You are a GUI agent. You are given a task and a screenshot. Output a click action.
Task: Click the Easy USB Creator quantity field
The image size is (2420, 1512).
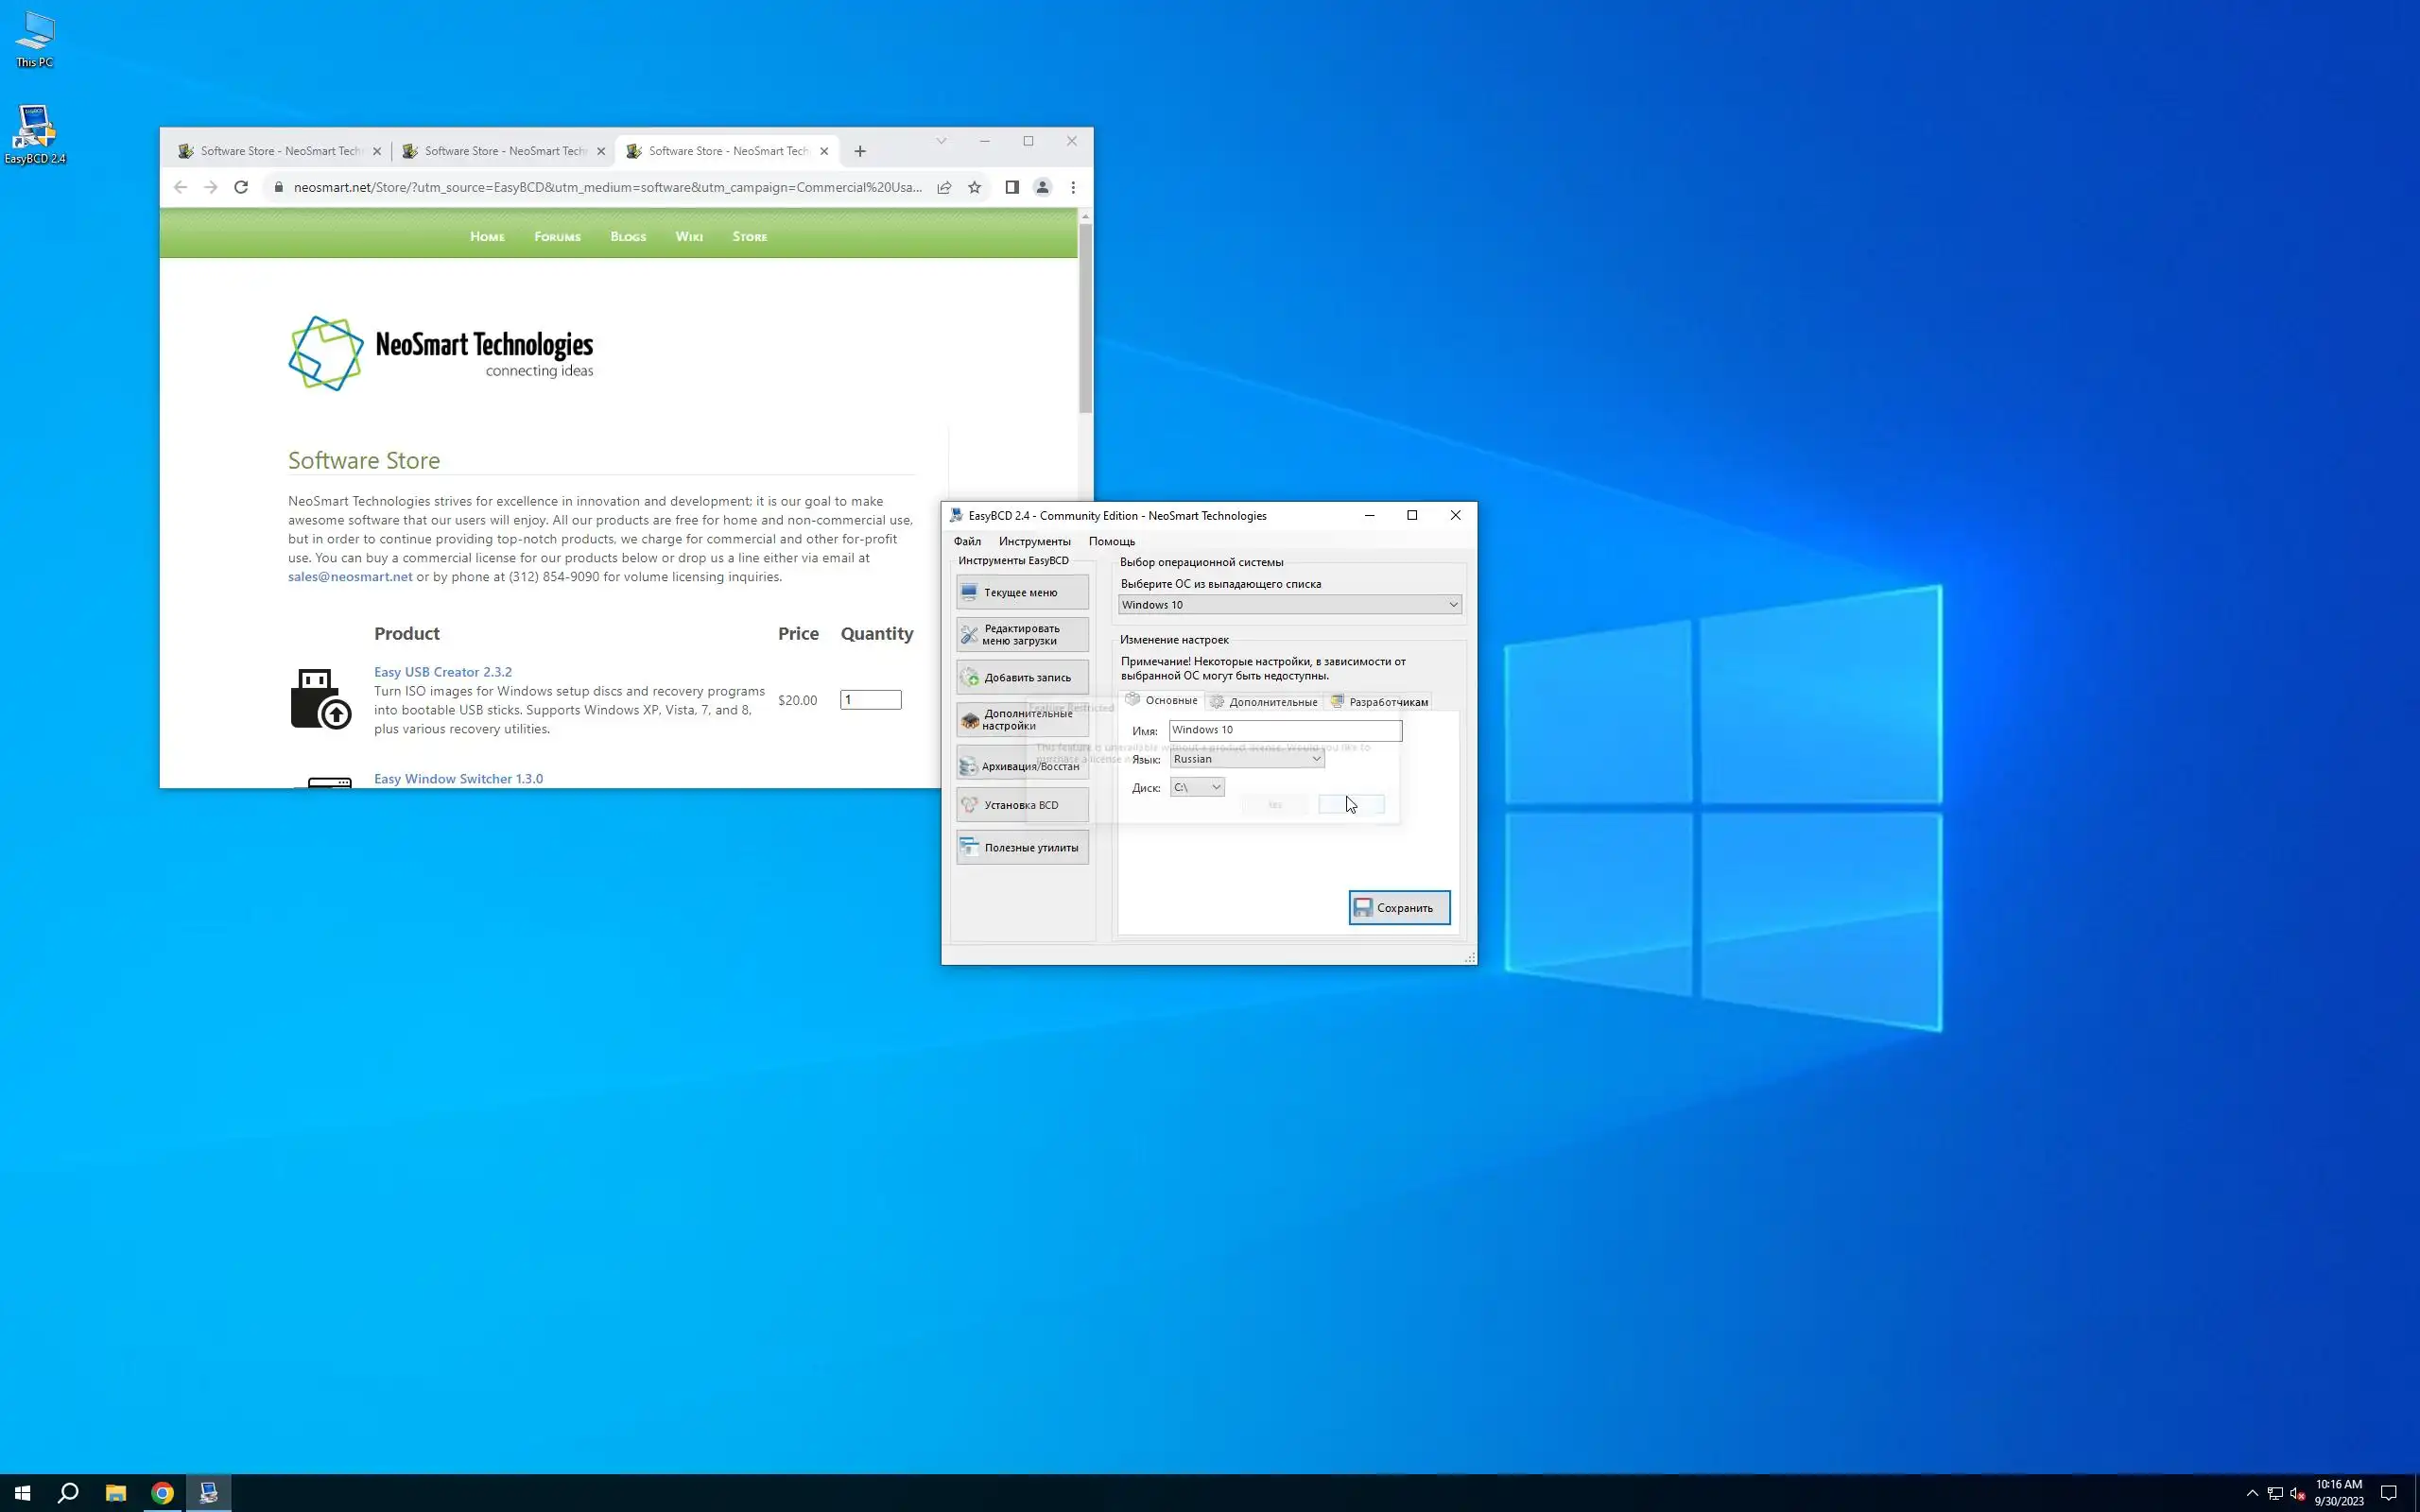pyautogui.click(x=870, y=700)
